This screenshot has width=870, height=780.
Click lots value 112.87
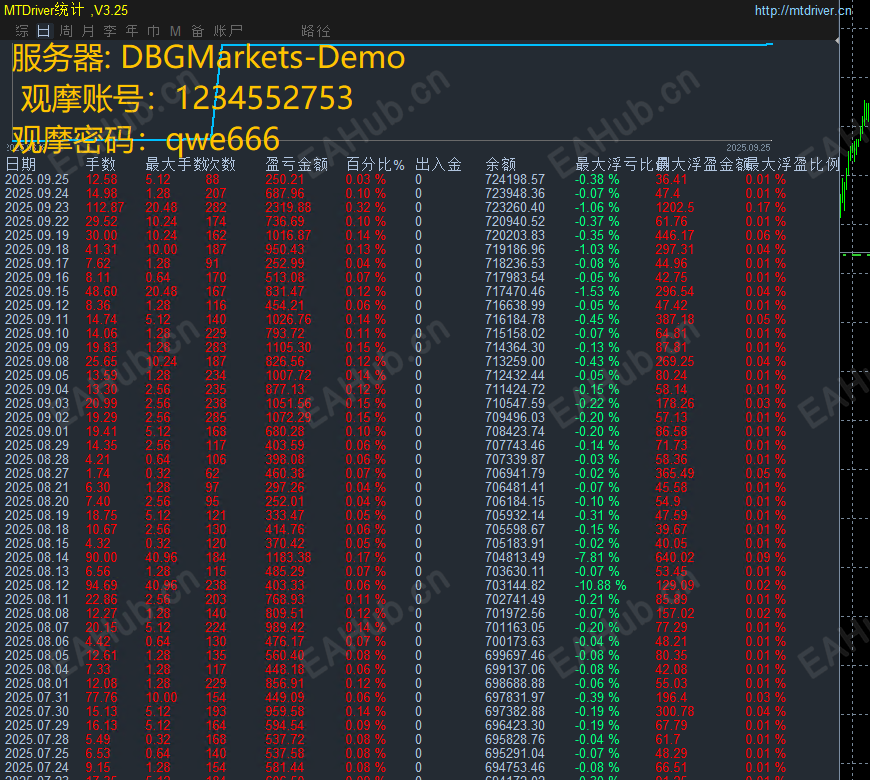pos(105,207)
